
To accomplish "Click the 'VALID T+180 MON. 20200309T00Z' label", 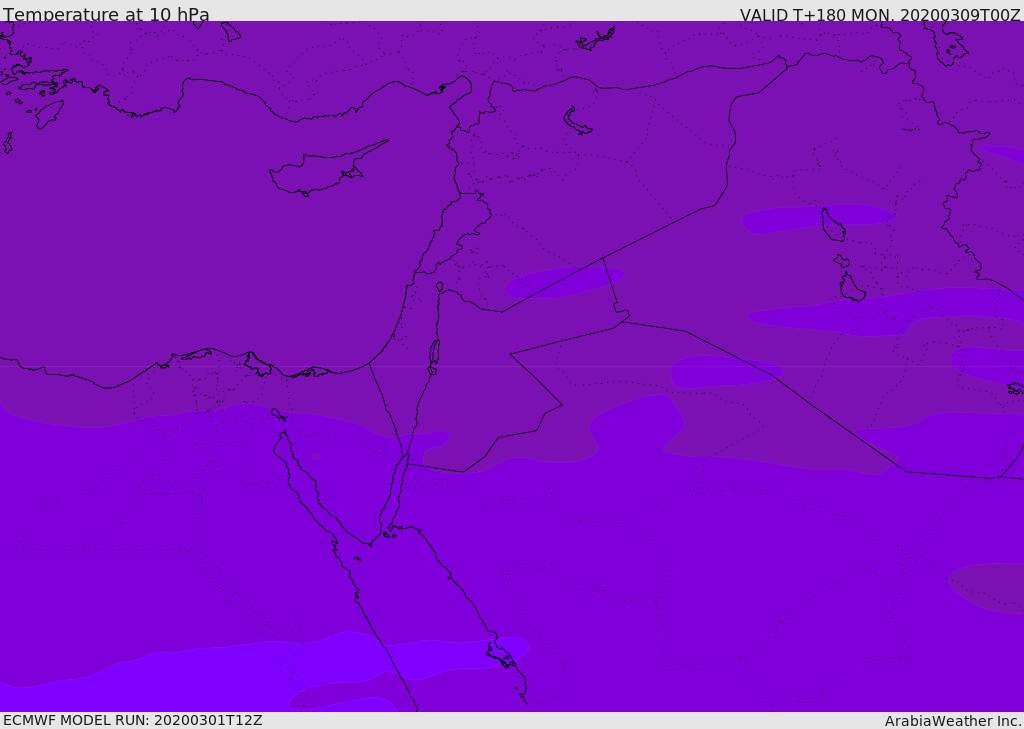I will coord(880,15).
